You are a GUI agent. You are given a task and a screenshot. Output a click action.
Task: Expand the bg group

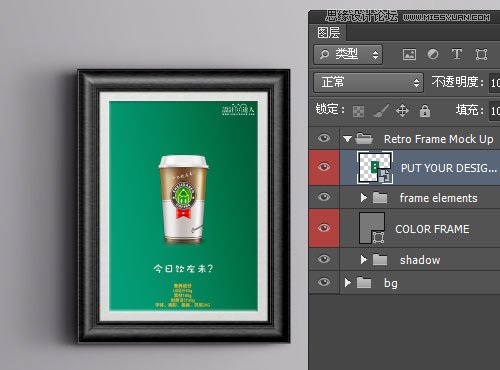coord(348,283)
